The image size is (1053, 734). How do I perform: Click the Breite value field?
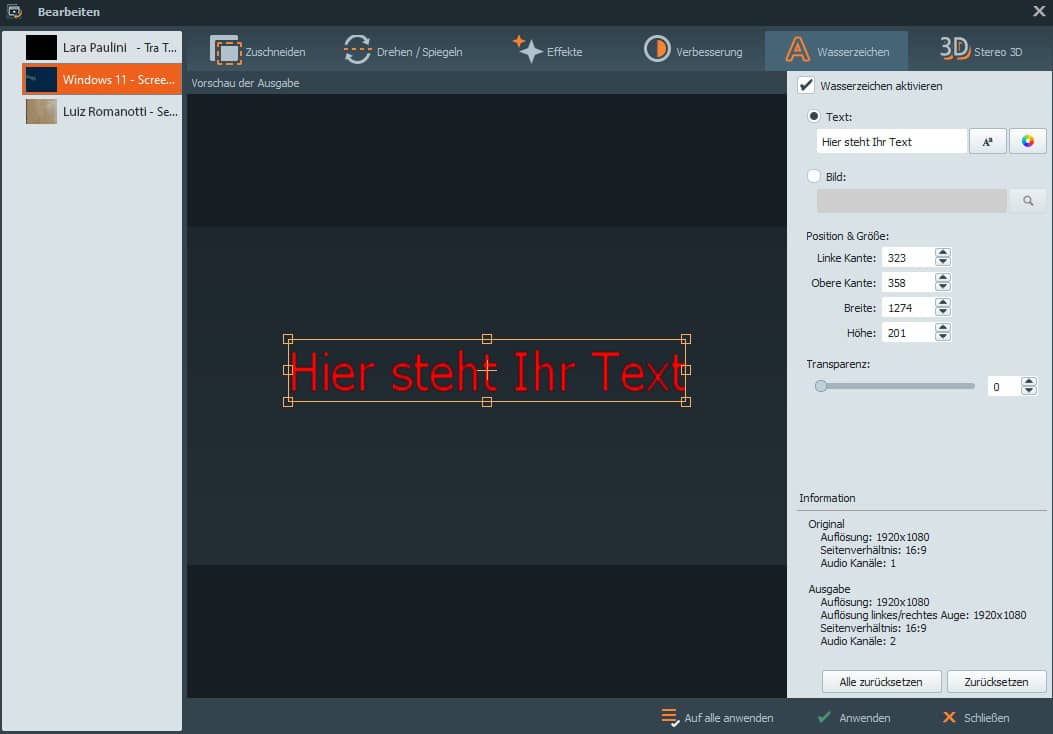pyautogui.click(x=907, y=308)
